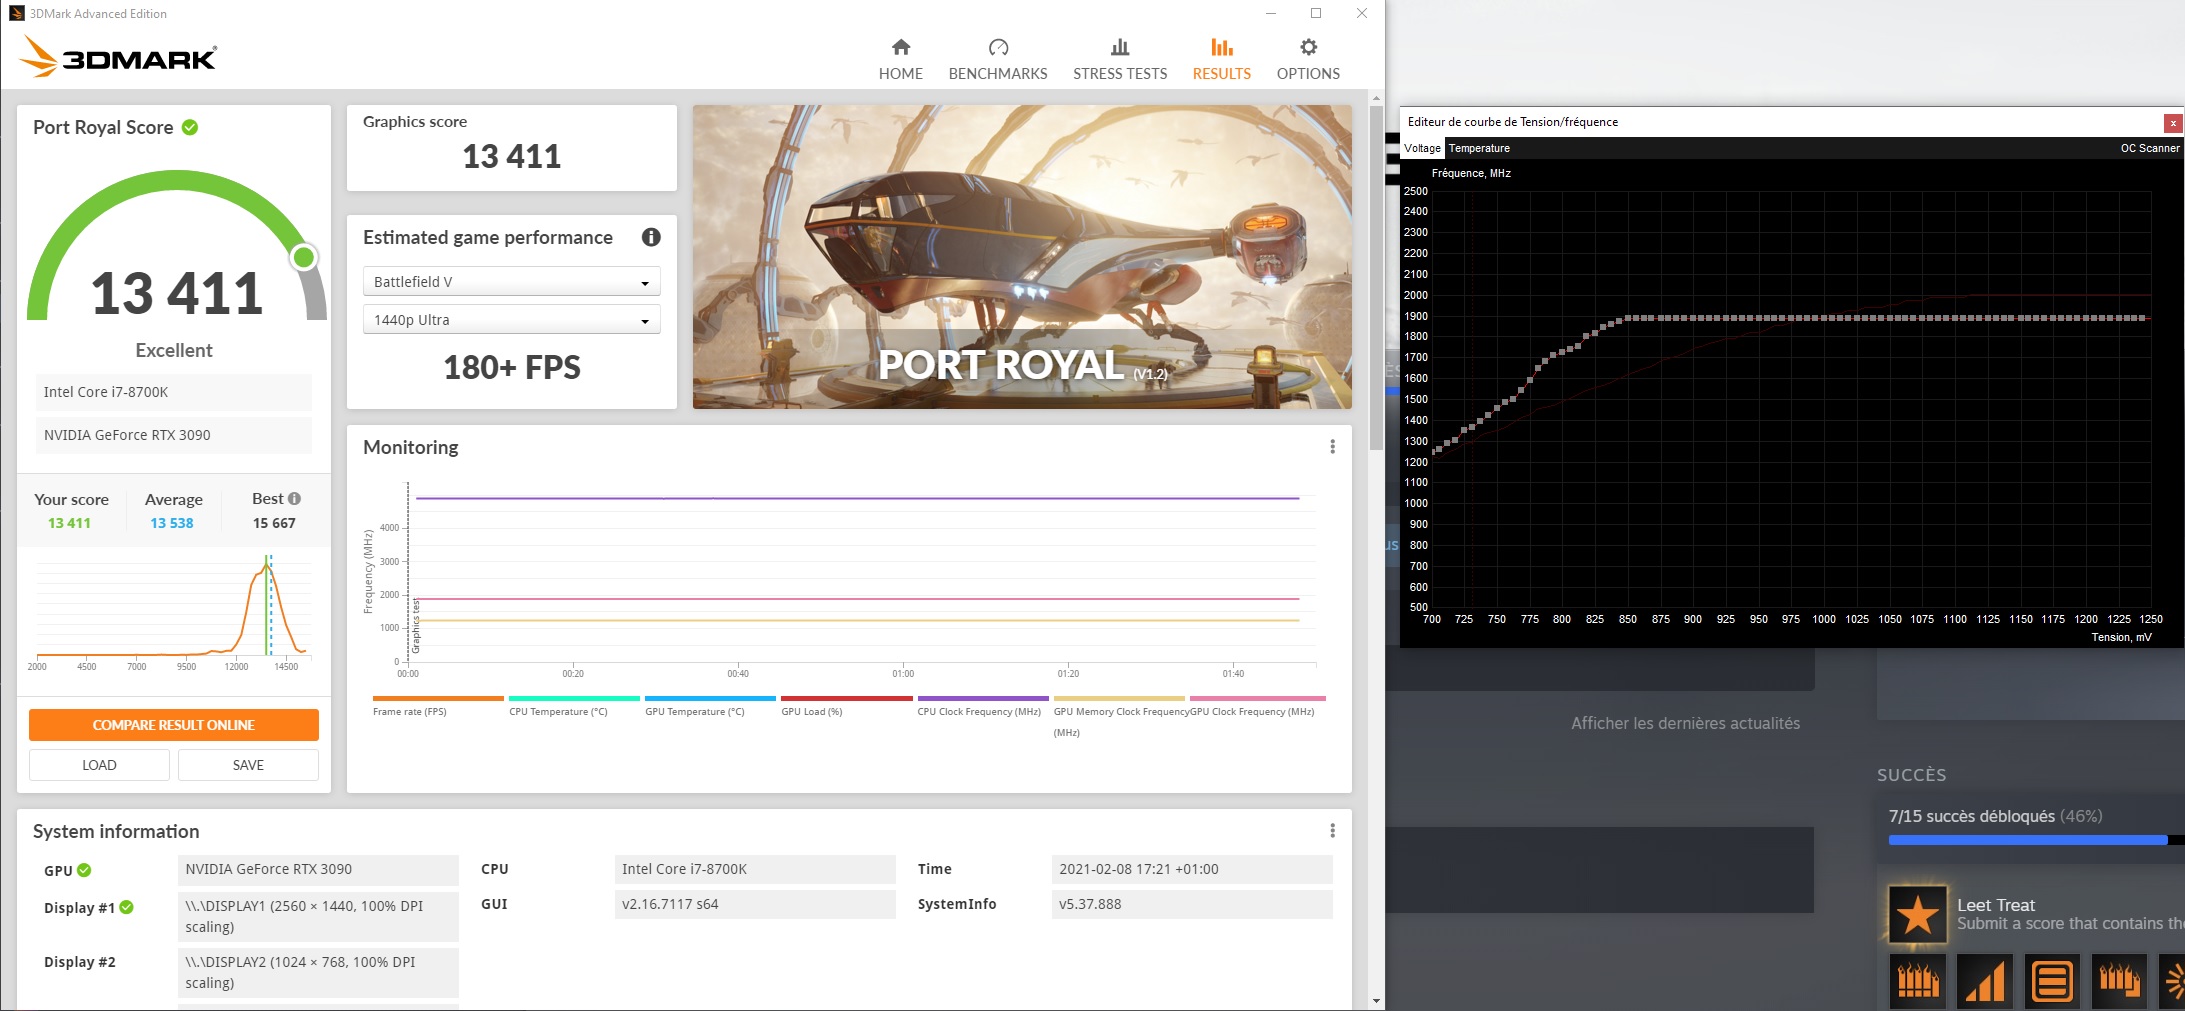Click the Leet Treat star achievement icon
This screenshot has width=2185, height=1011.
click(1916, 914)
